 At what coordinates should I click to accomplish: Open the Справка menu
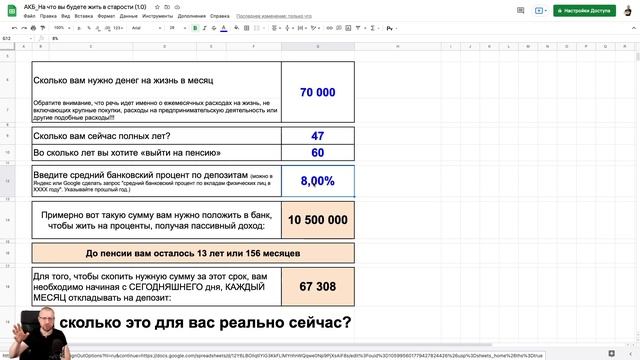pyautogui.click(x=220, y=16)
